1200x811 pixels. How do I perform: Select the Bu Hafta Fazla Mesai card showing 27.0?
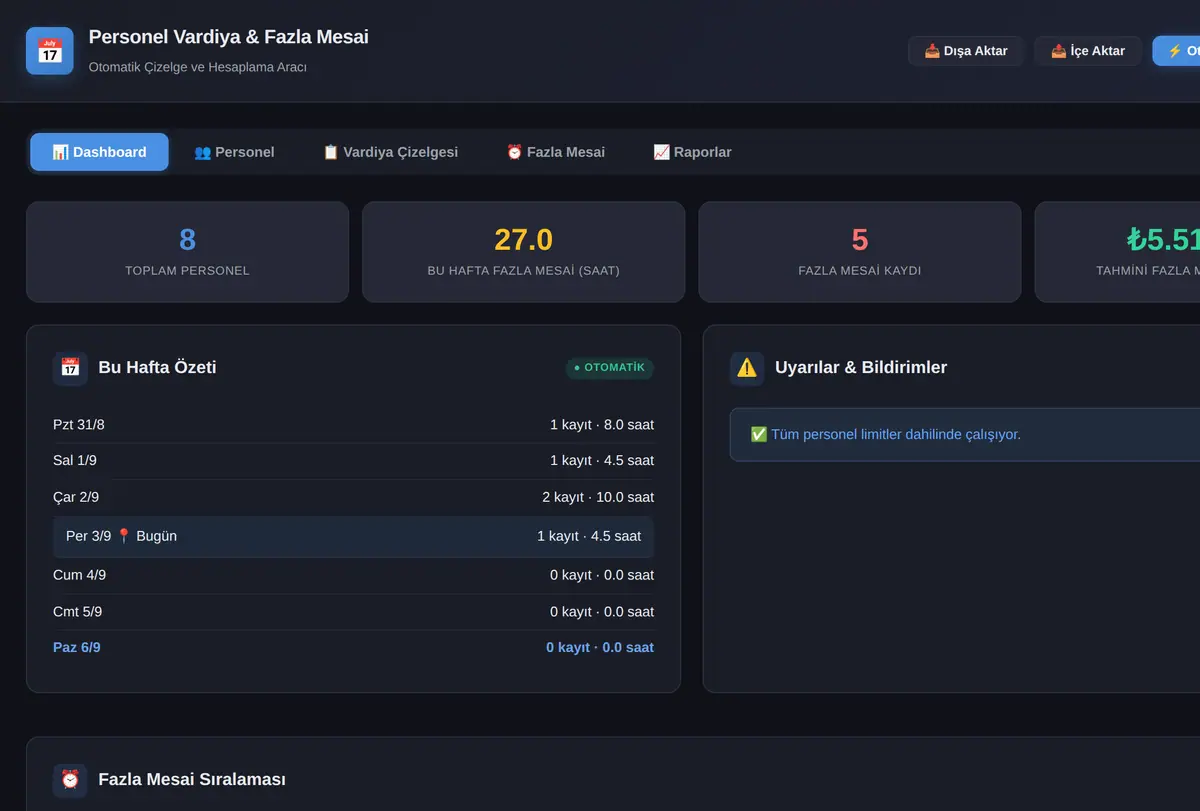coord(523,252)
